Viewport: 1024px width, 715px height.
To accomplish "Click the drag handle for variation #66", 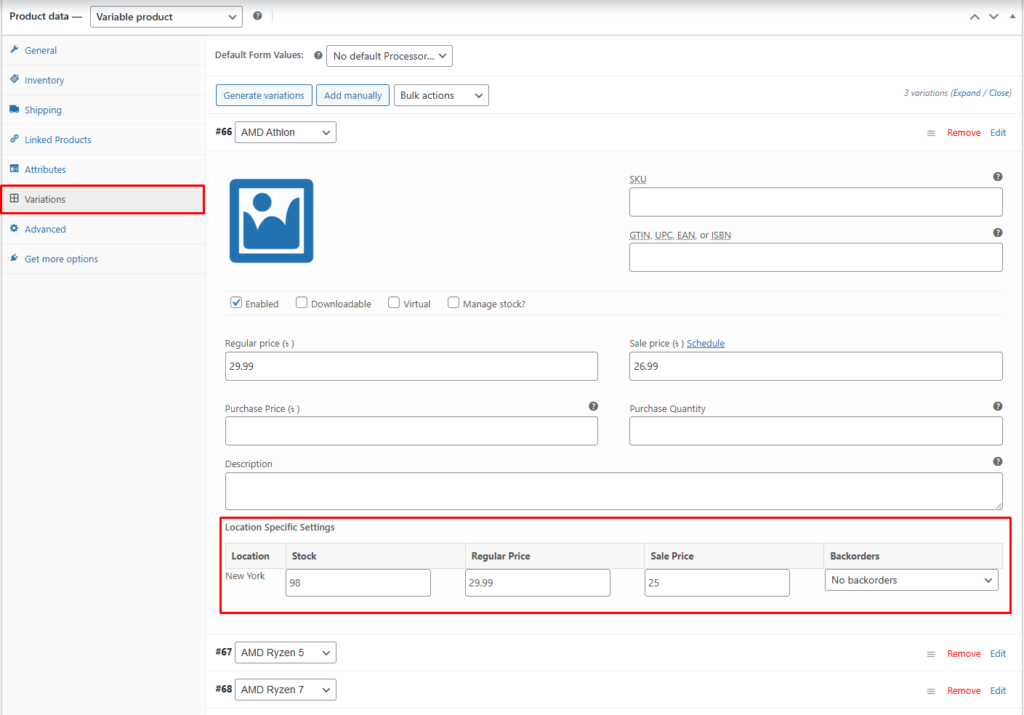I will point(931,132).
